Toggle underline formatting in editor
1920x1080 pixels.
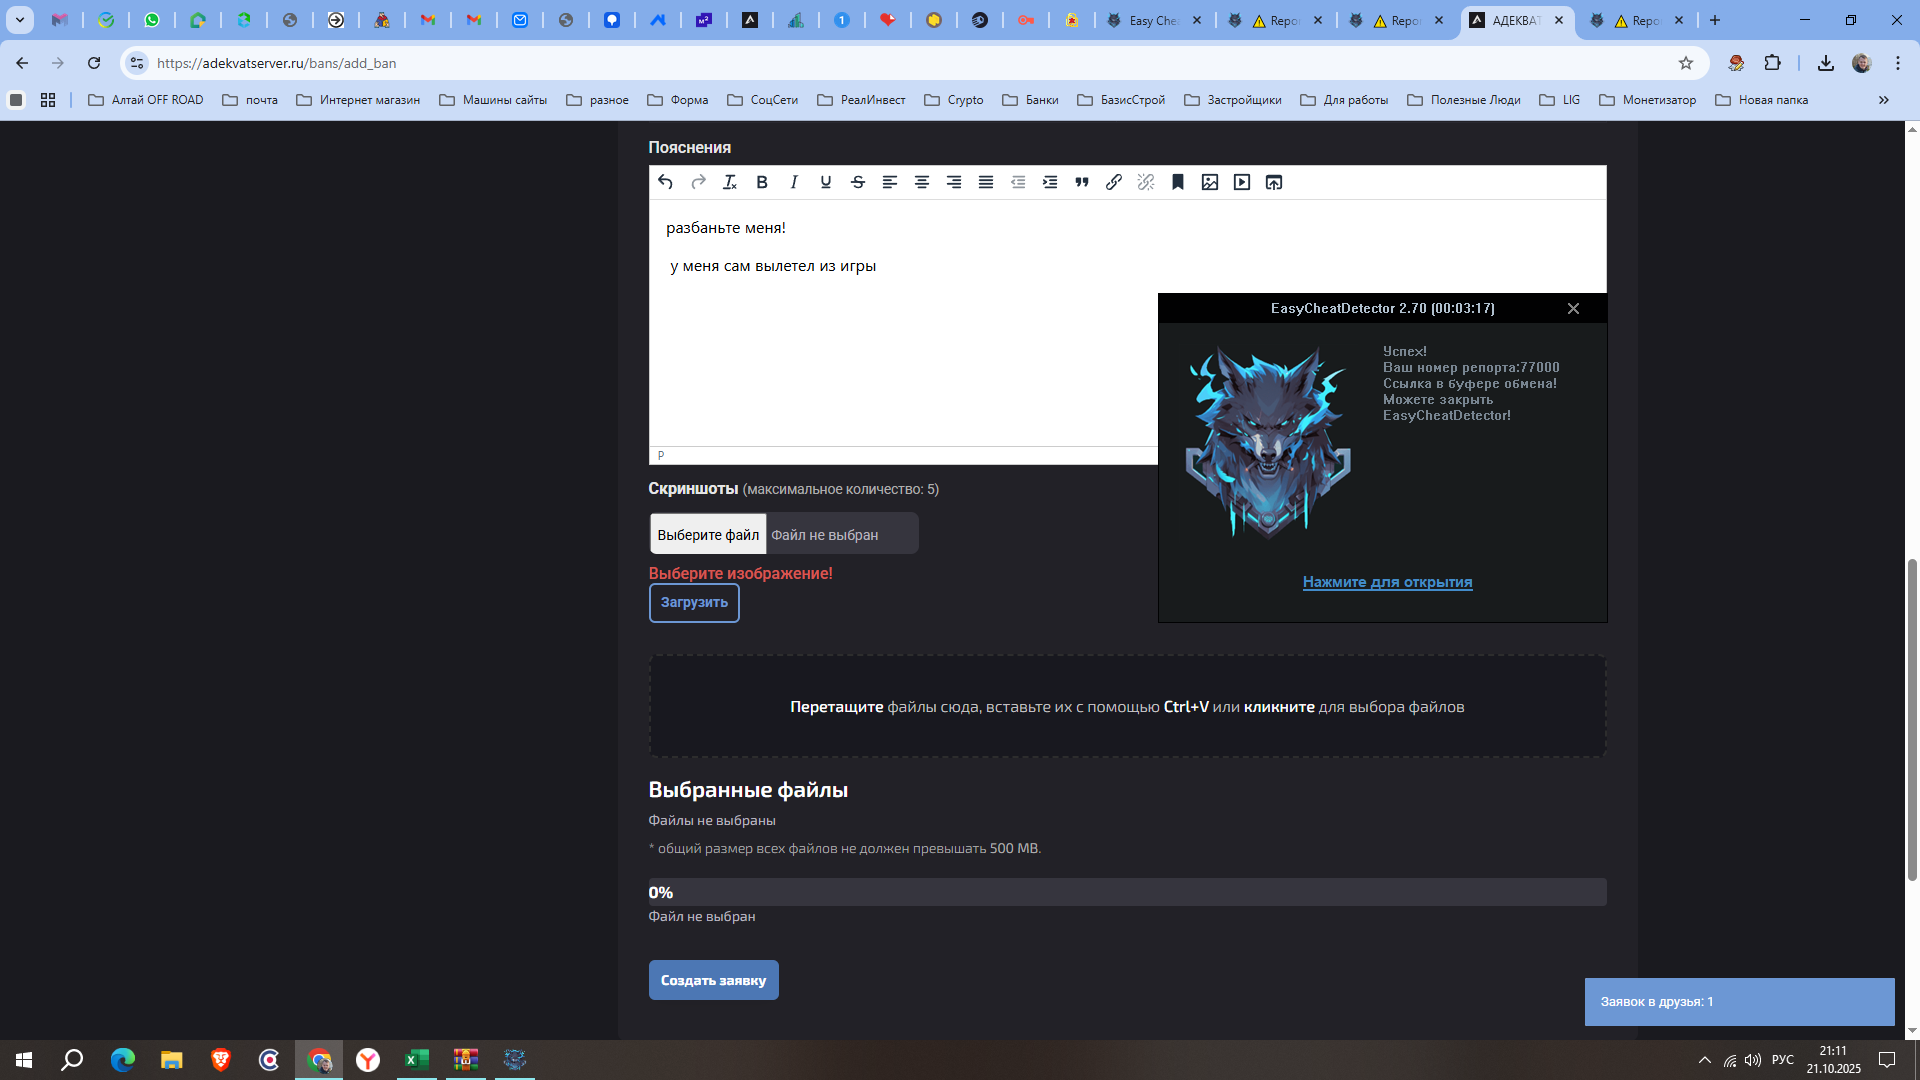[826, 182]
